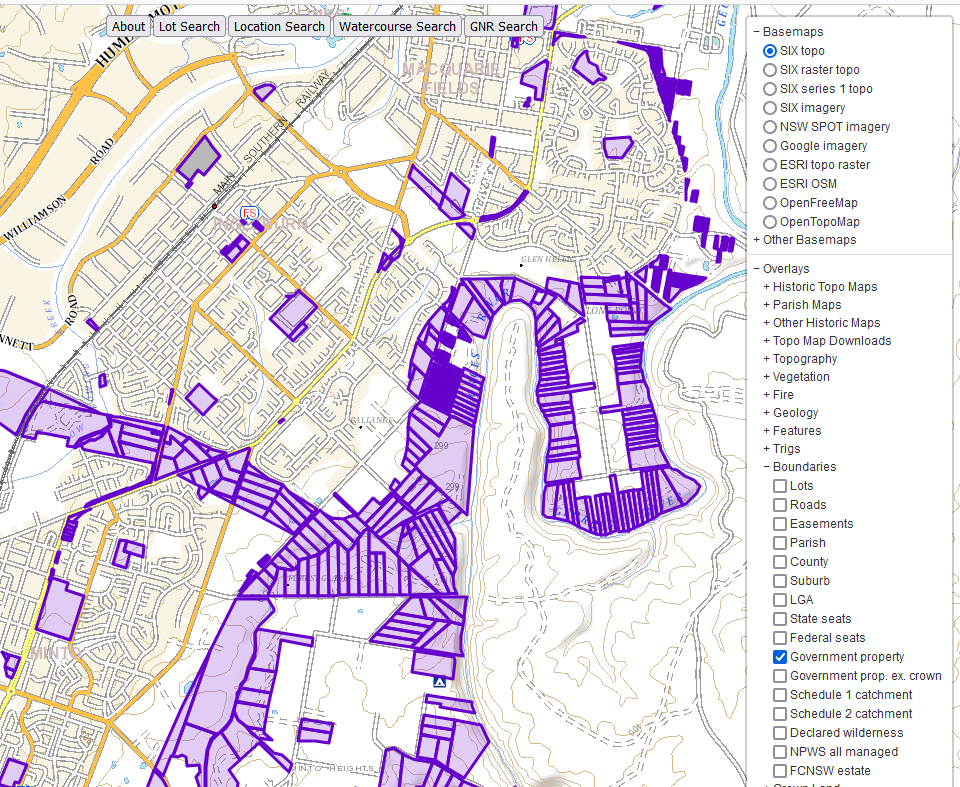Collapse the Boundaries overlay group
The height and width of the screenshot is (787, 960).
tap(799, 467)
